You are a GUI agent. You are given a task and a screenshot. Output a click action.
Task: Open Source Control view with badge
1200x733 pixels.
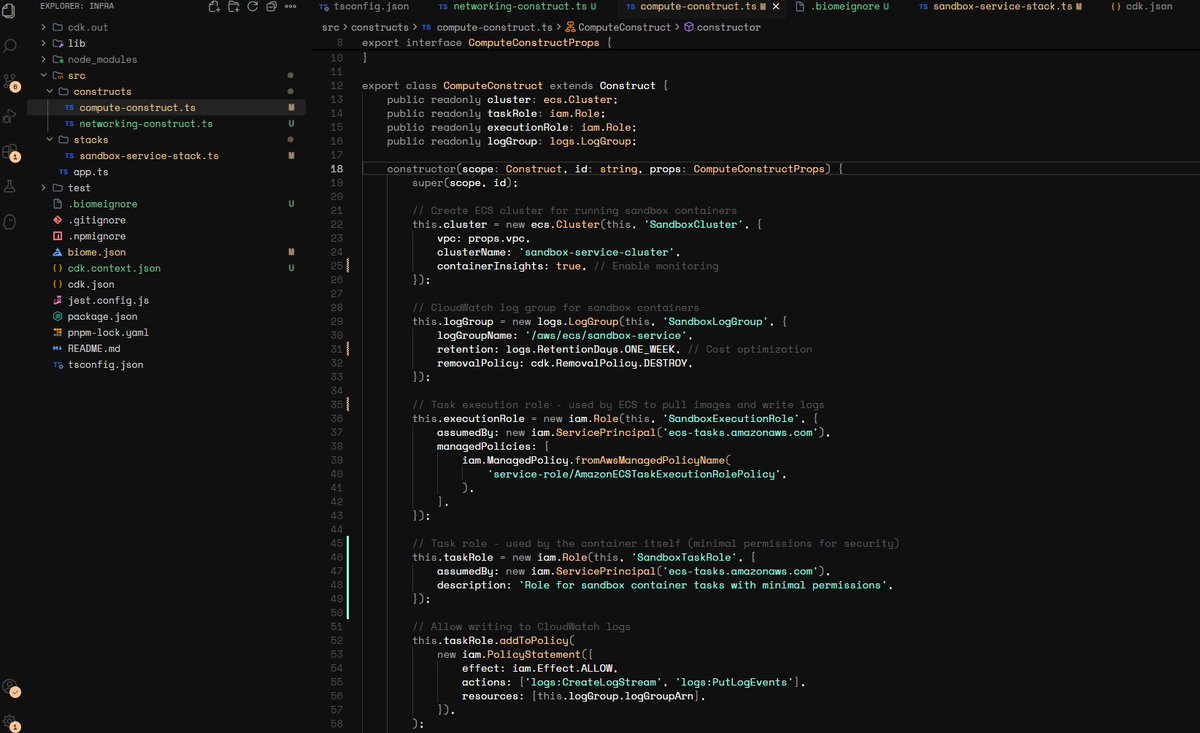click(10, 82)
